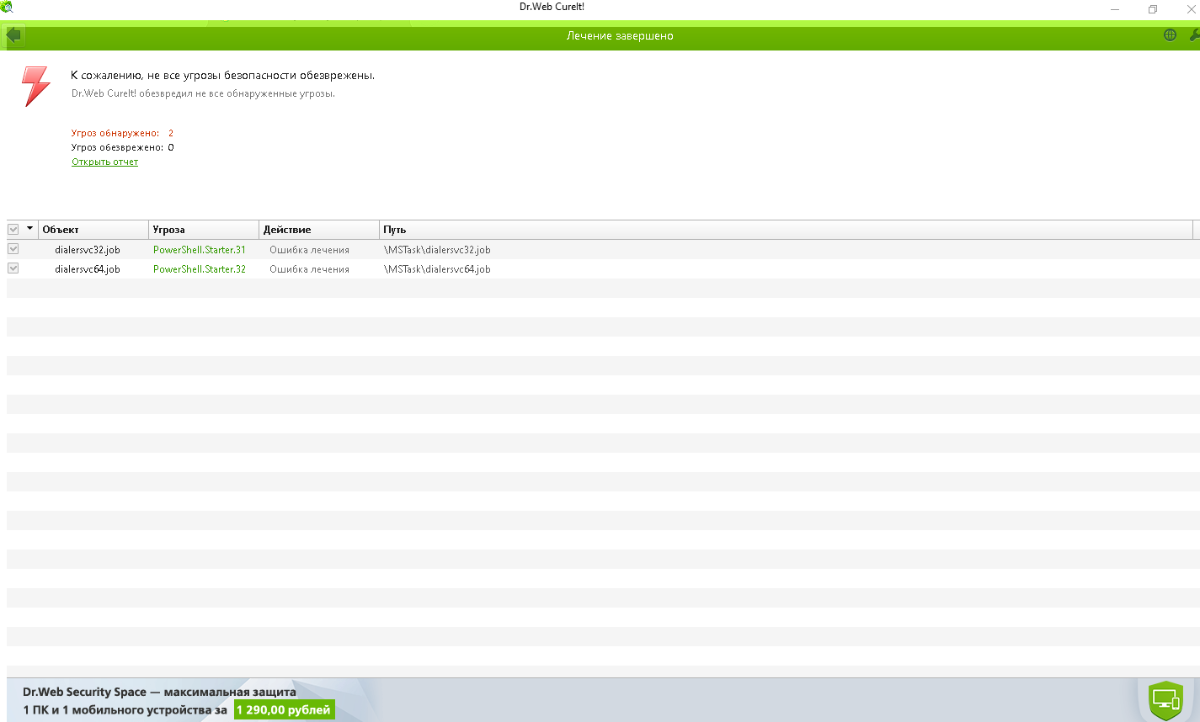Screen dimensions: 1200x722
Task: Expand the dropdown arrow beside header checkbox
Action: coord(30,229)
